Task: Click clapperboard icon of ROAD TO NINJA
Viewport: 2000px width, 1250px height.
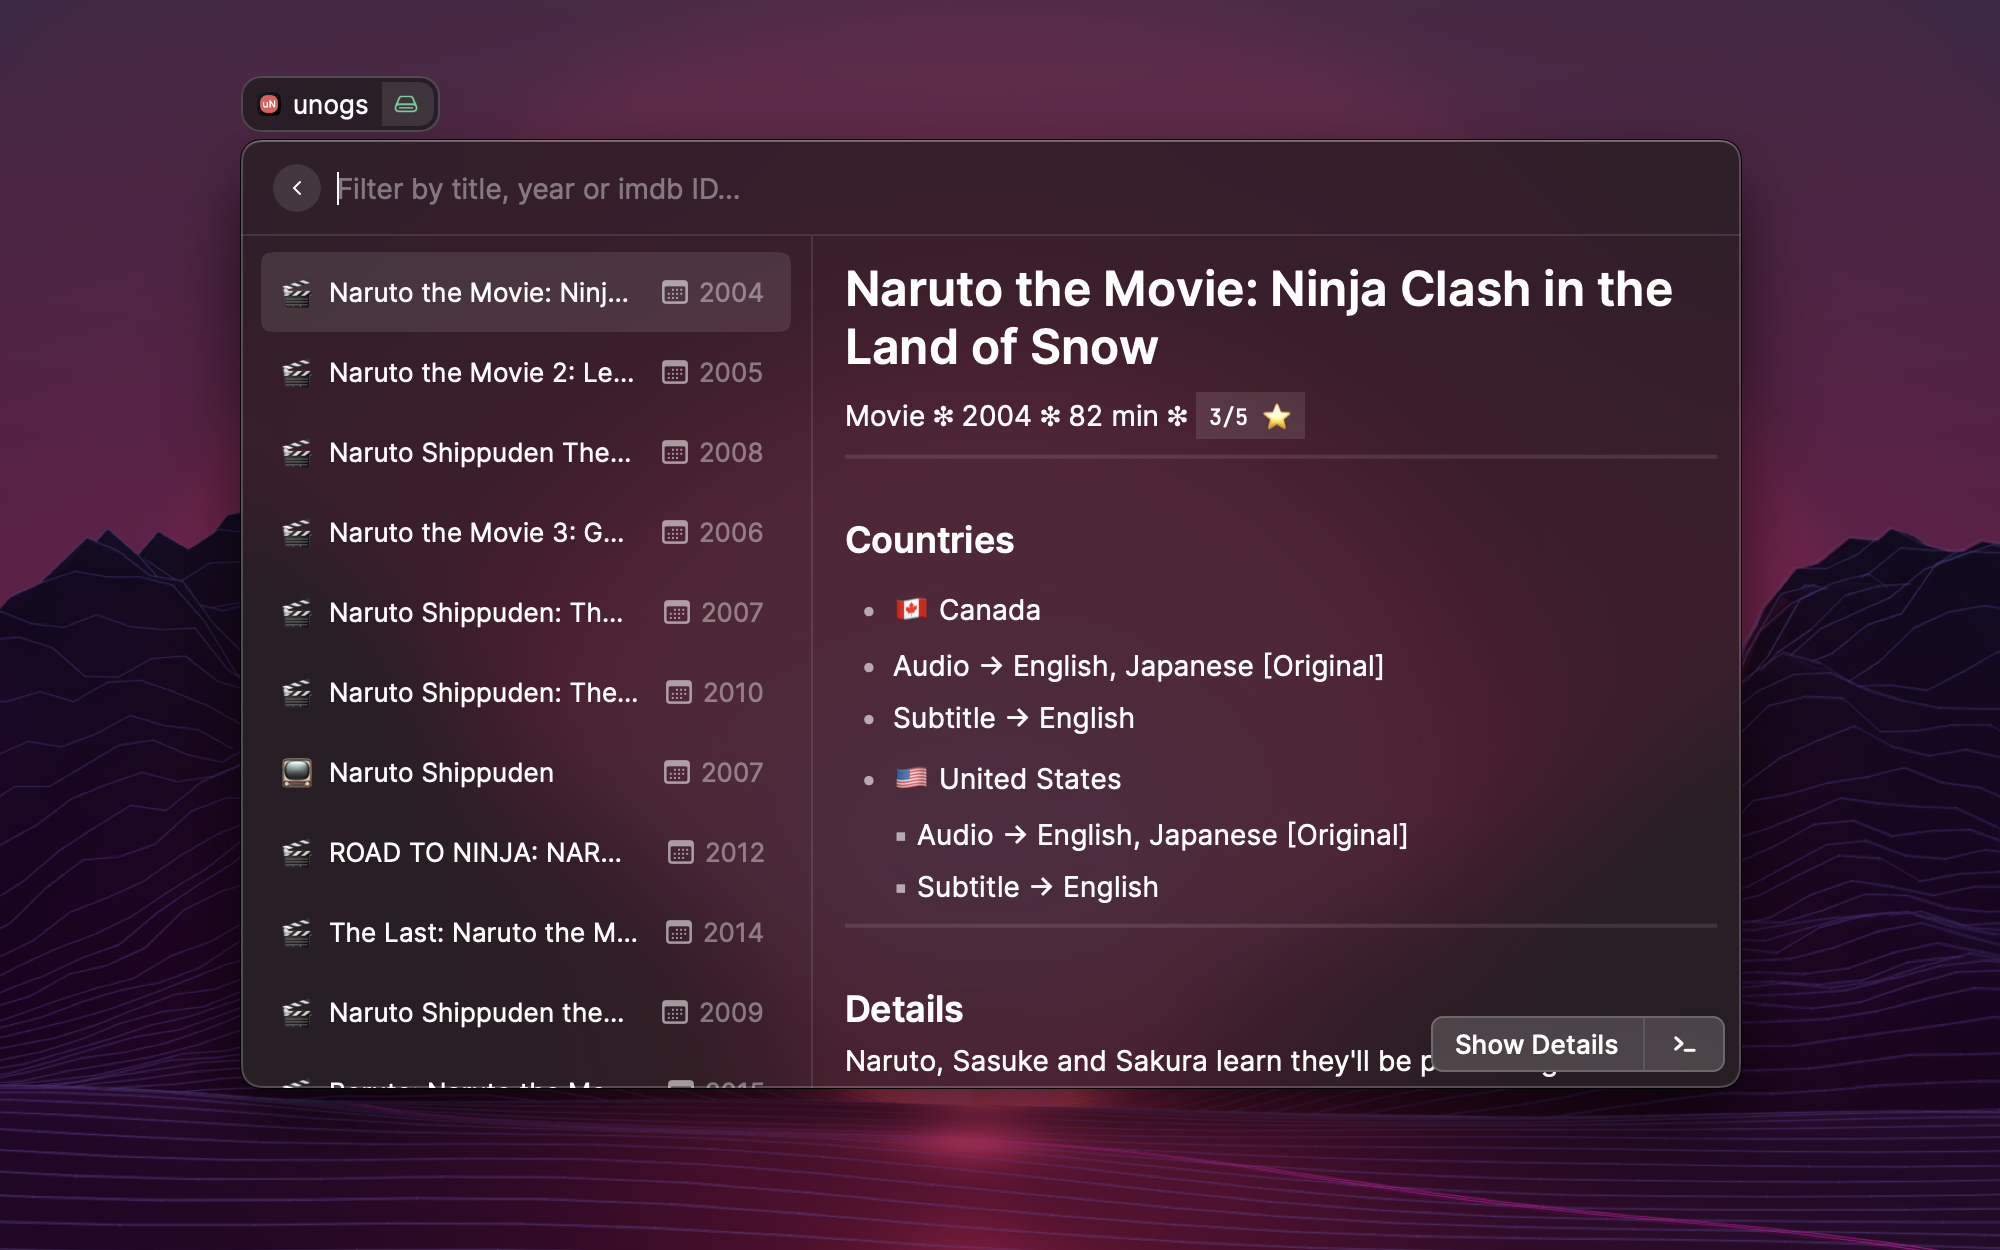Action: tap(297, 853)
